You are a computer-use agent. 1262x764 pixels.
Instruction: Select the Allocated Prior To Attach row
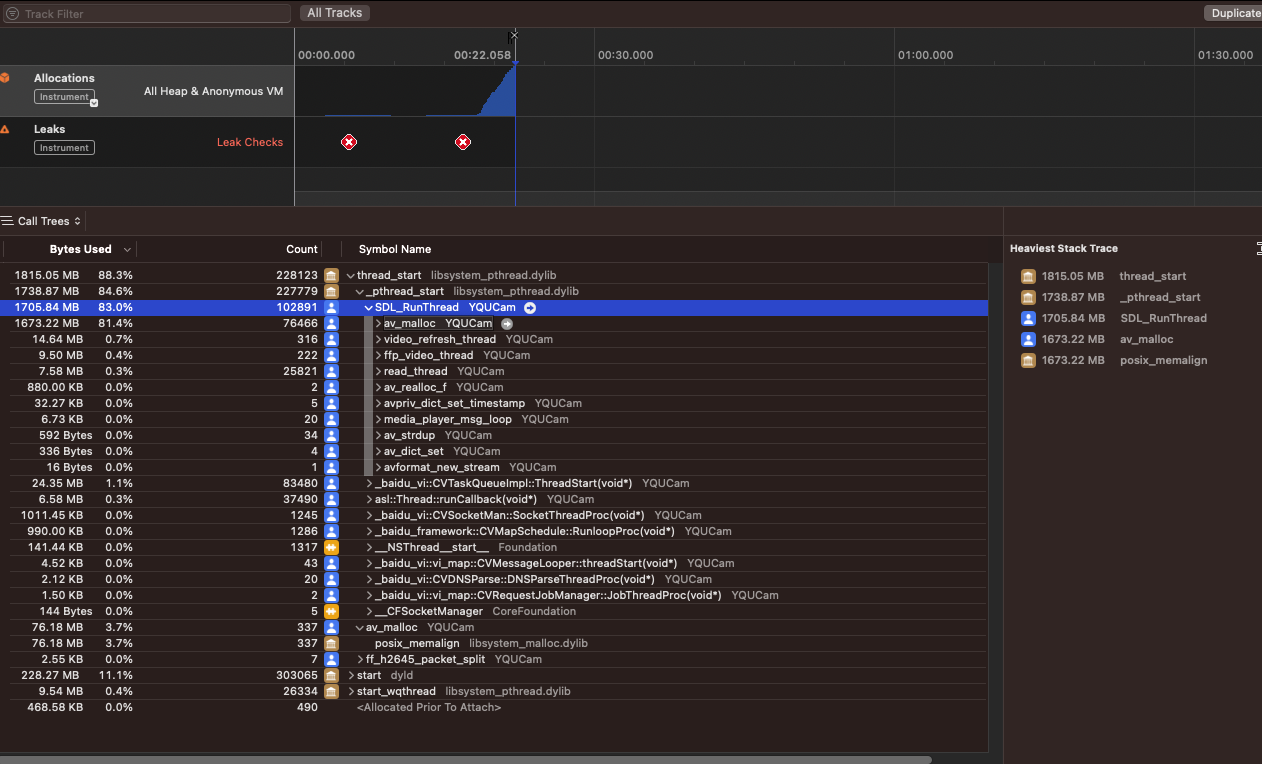click(x=494, y=707)
